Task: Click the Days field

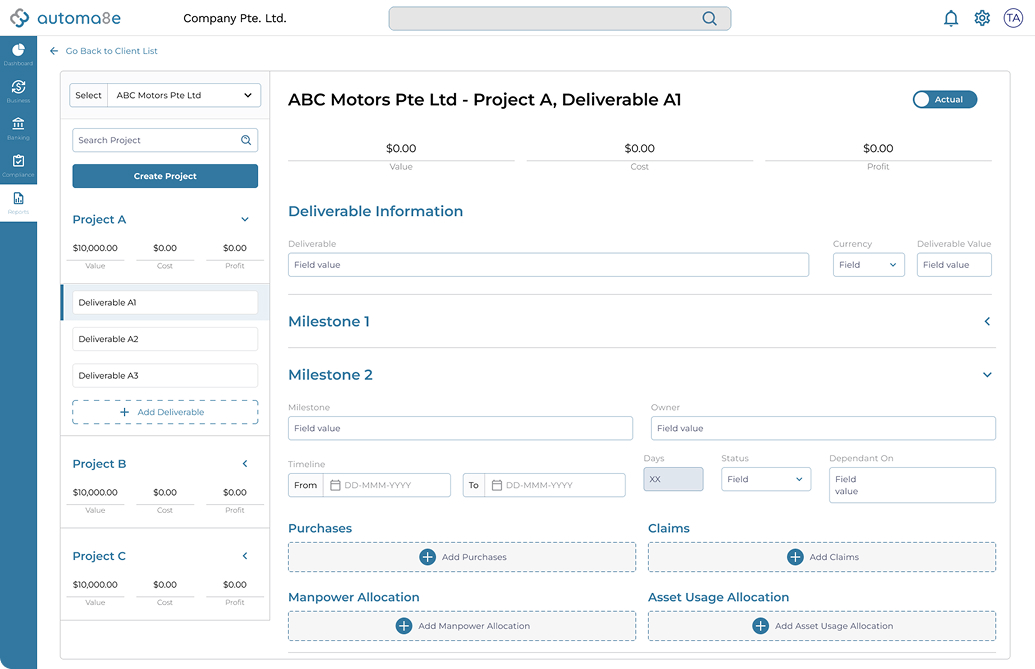Action: [673, 479]
